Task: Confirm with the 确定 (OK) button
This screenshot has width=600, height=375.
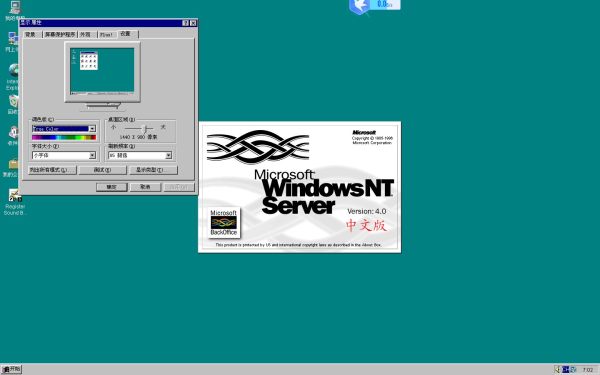Action: [x=111, y=187]
